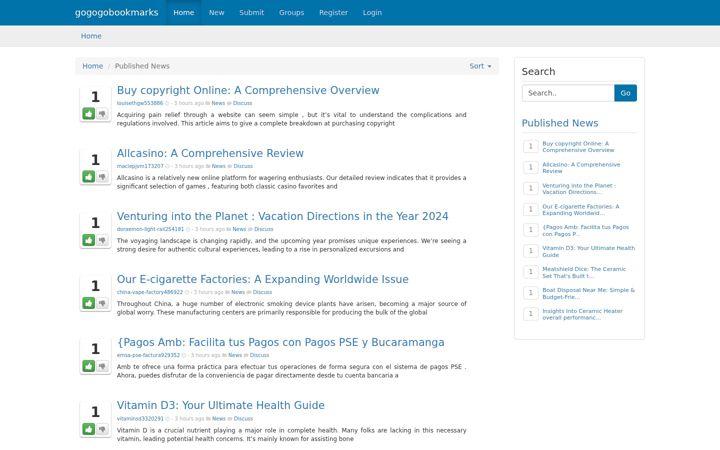The height and width of the screenshot is (450, 720).
Task: Open the Login page
Action: point(372,12)
